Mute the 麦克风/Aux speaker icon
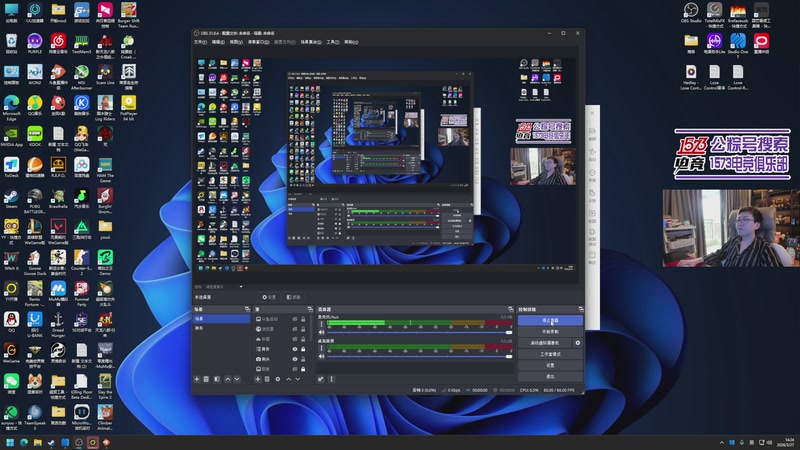The width and height of the screenshot is (800, 450). coord(321,332)
